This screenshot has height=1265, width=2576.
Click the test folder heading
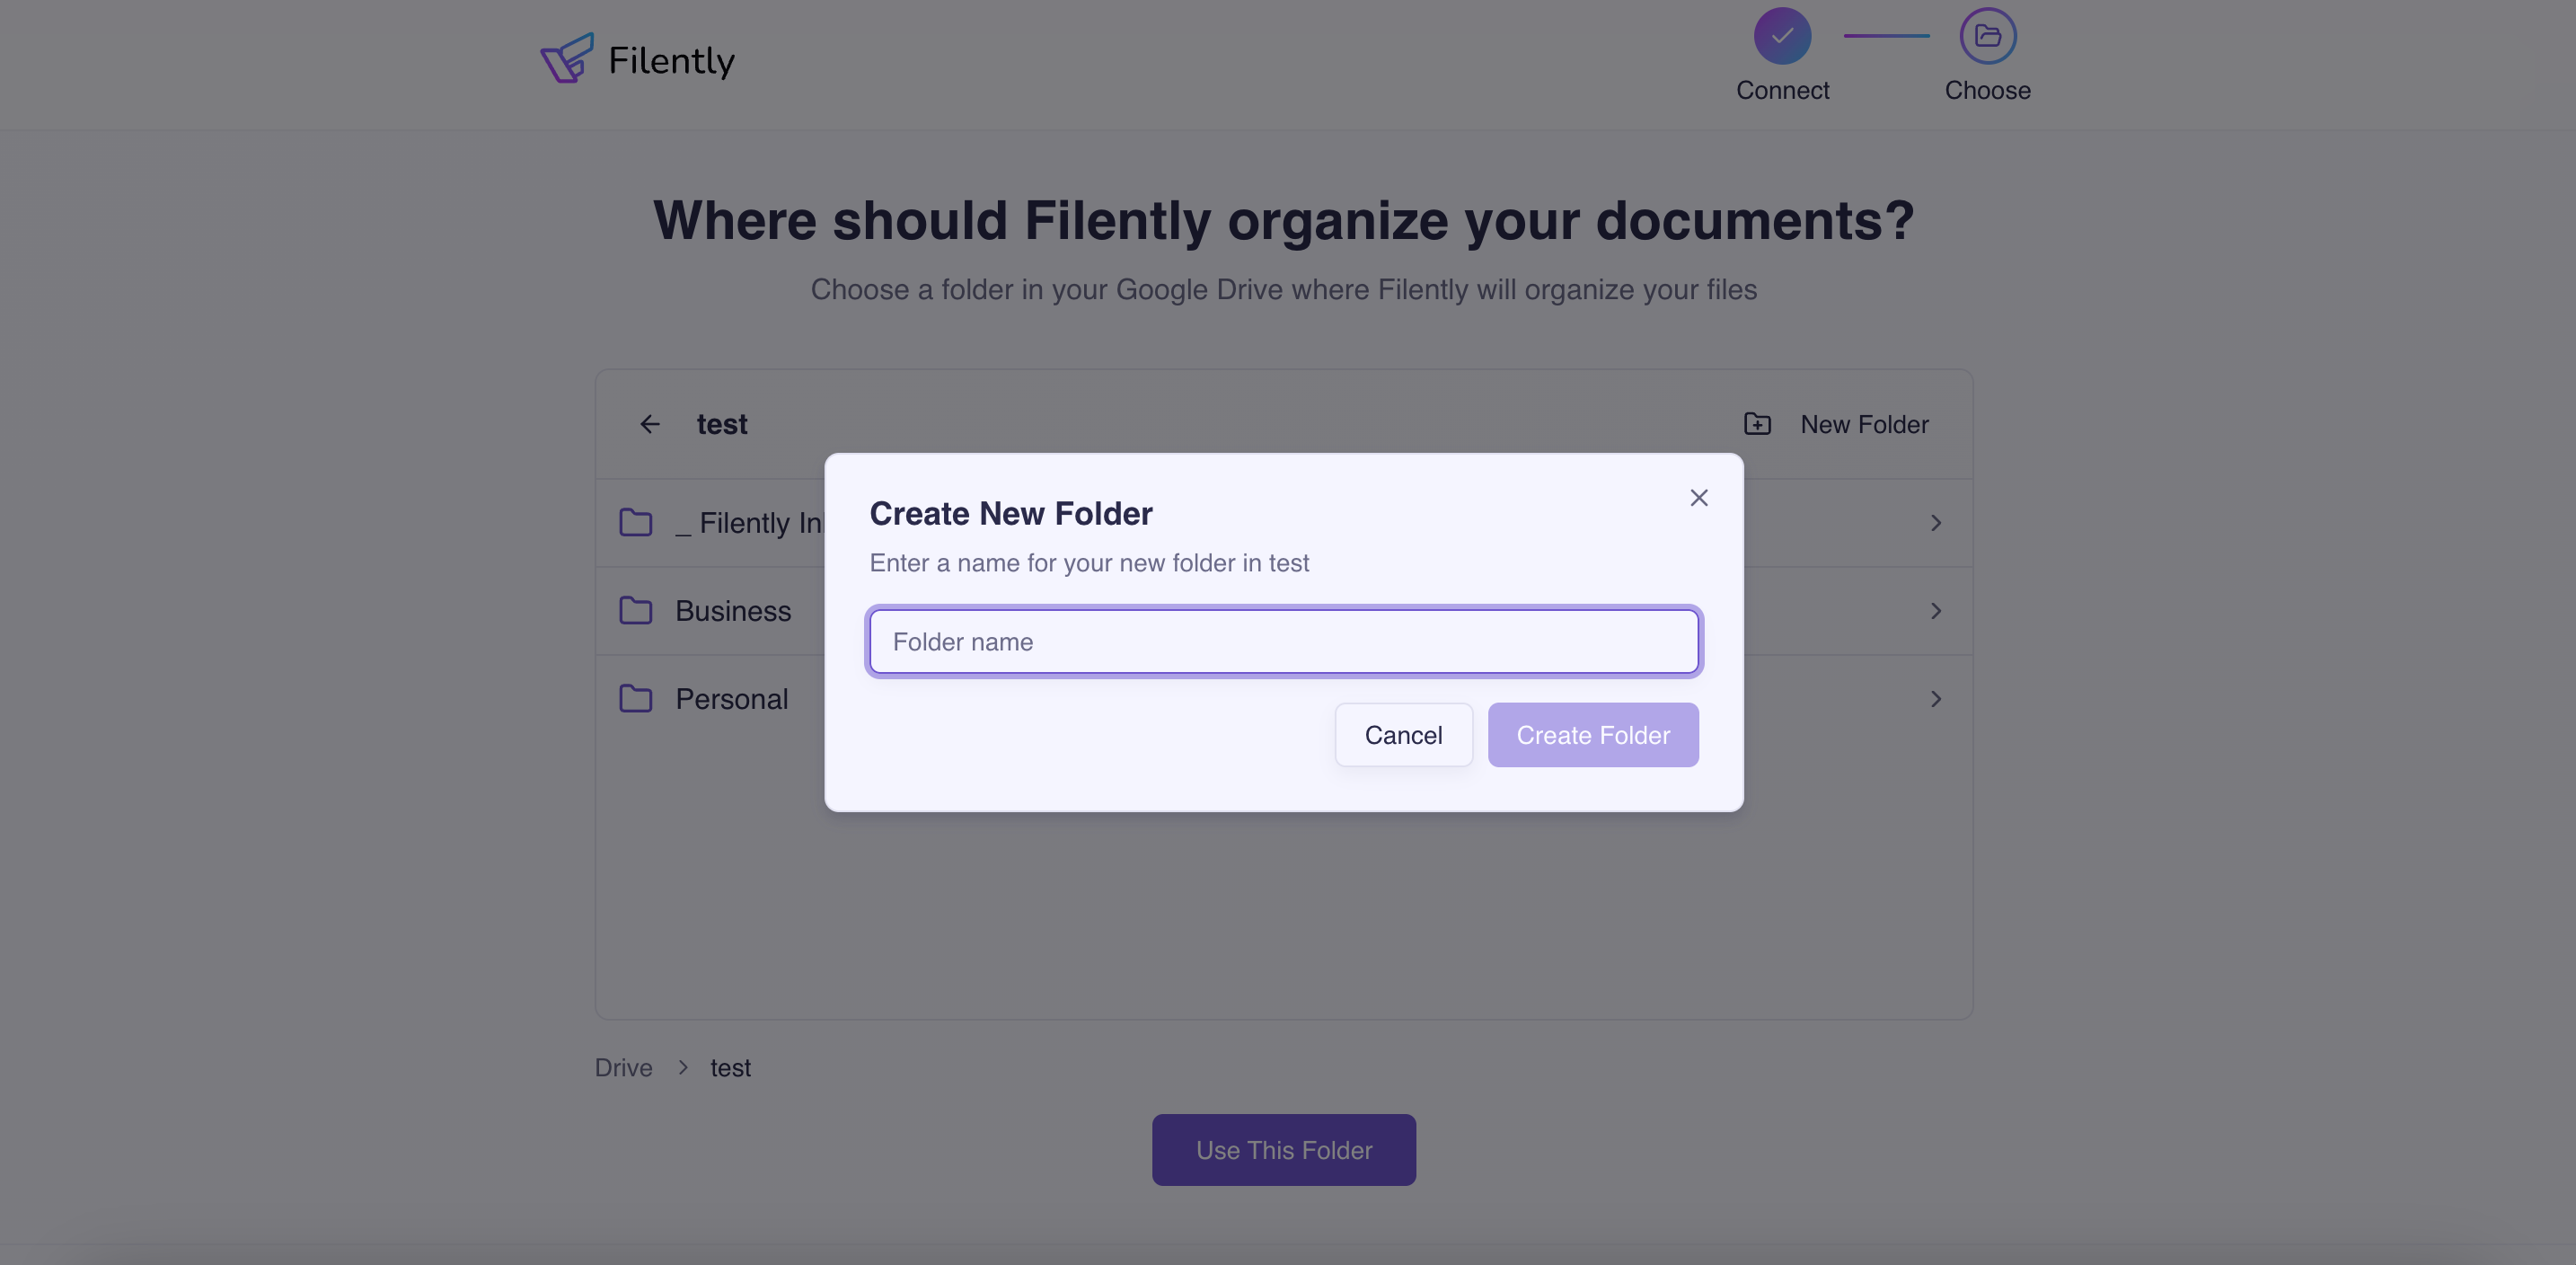click(722, 424)
